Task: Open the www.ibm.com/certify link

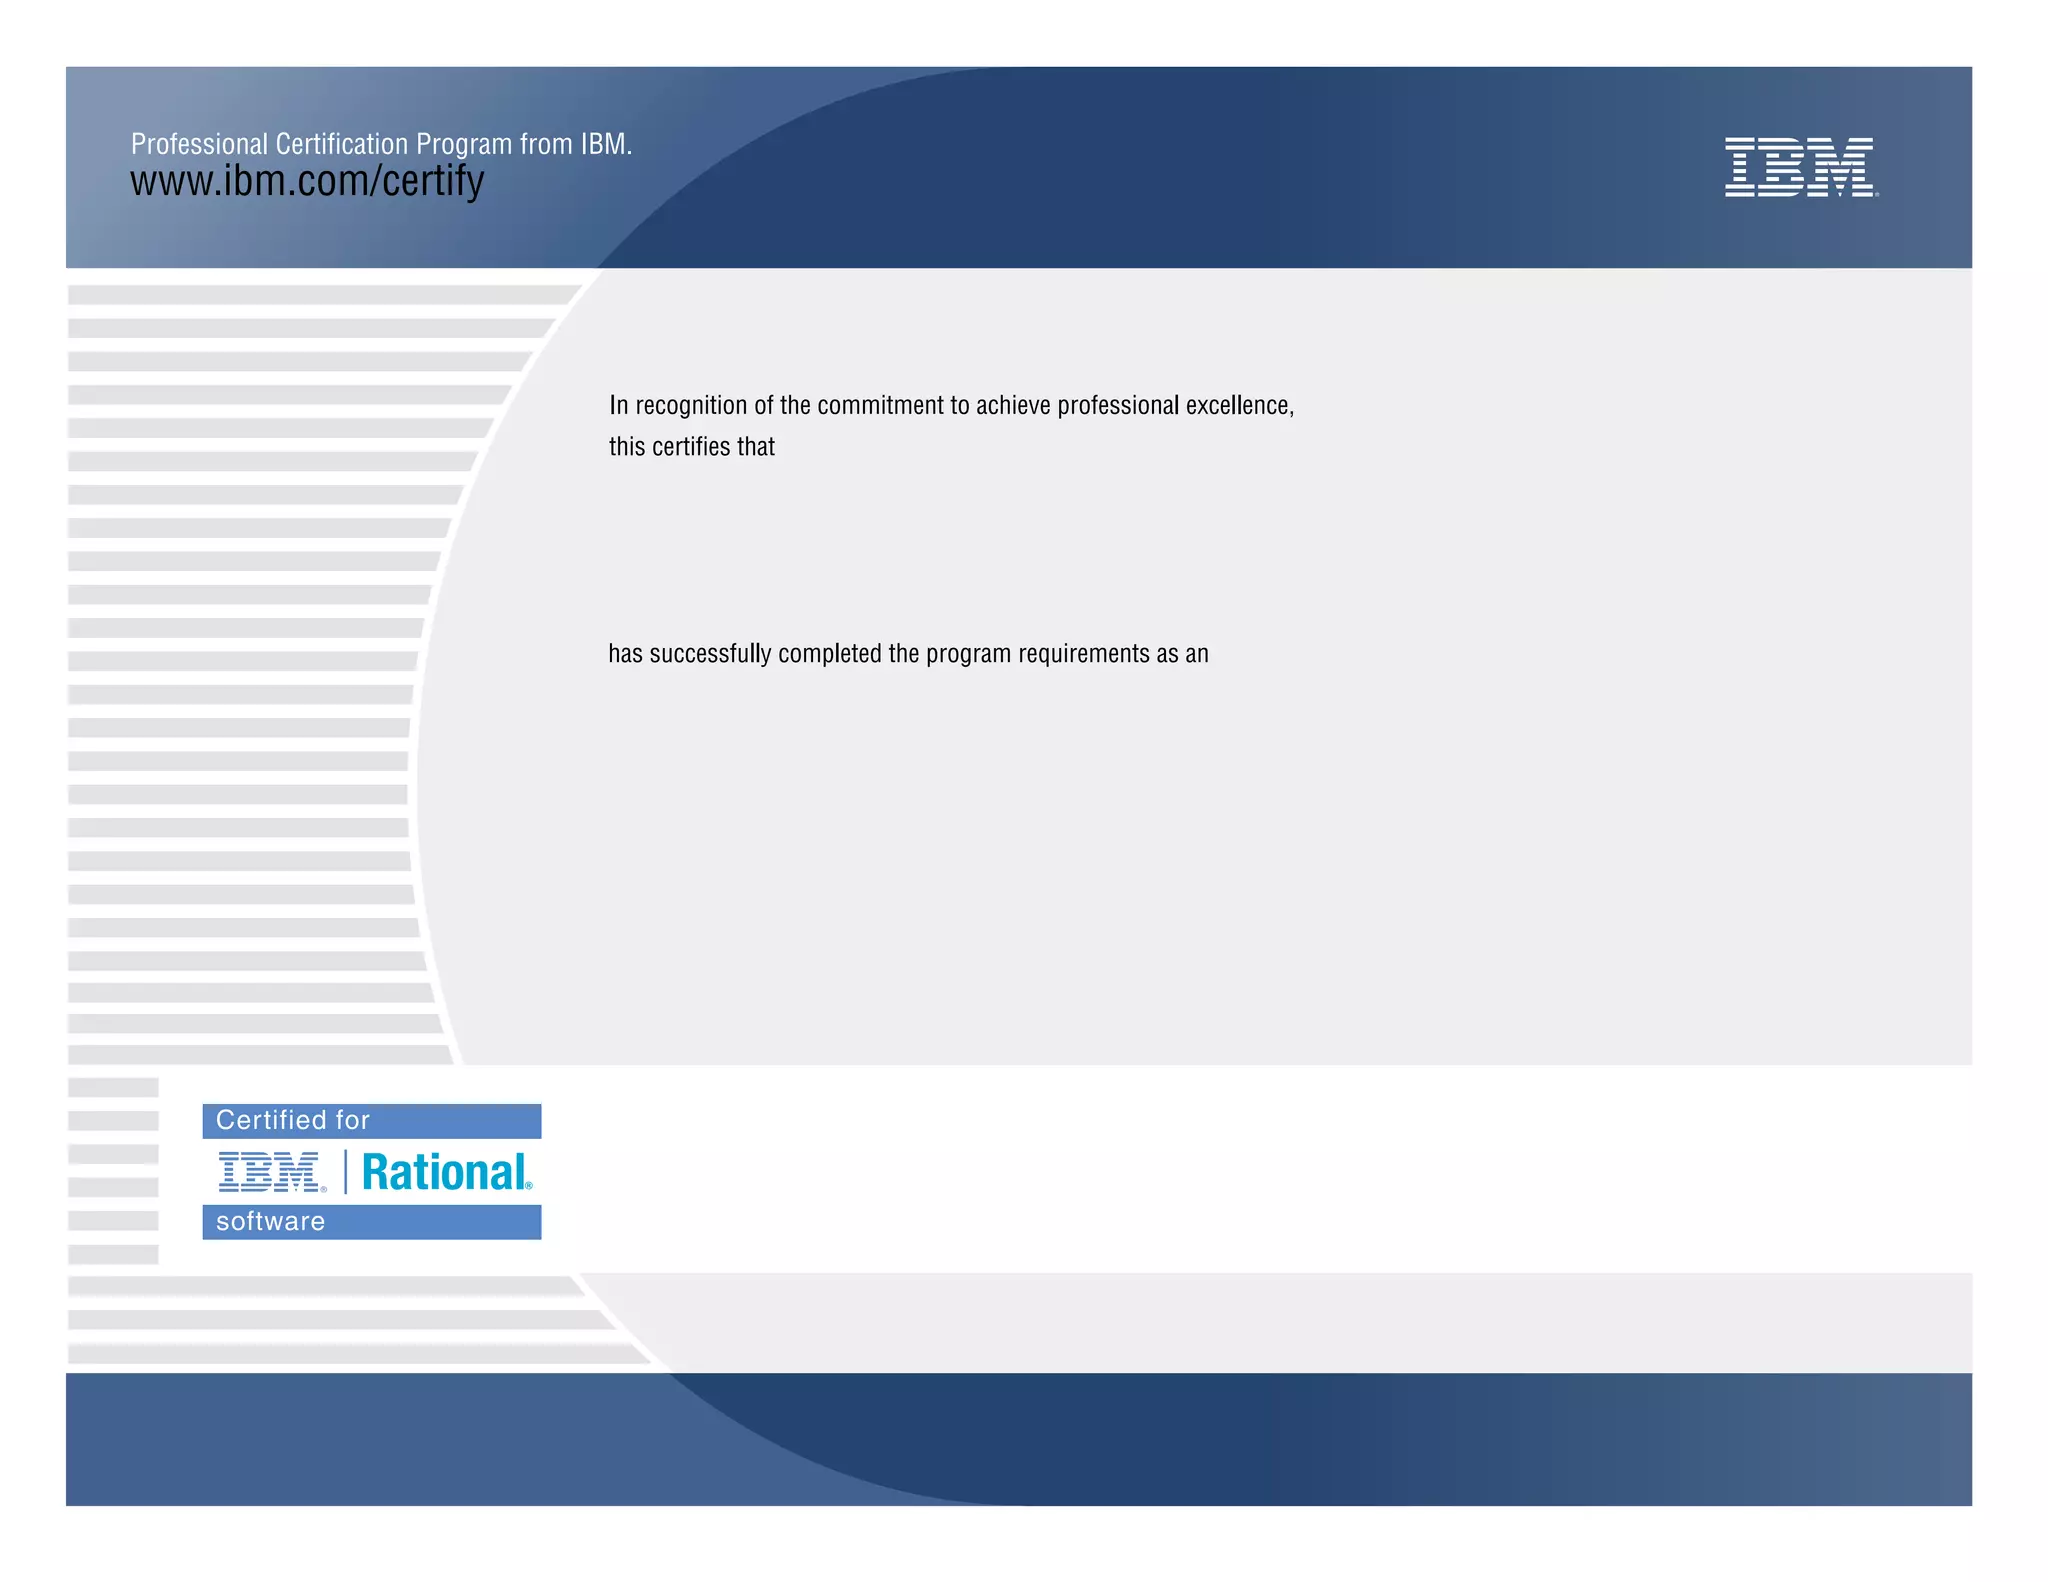Action: tap(307, 182)
